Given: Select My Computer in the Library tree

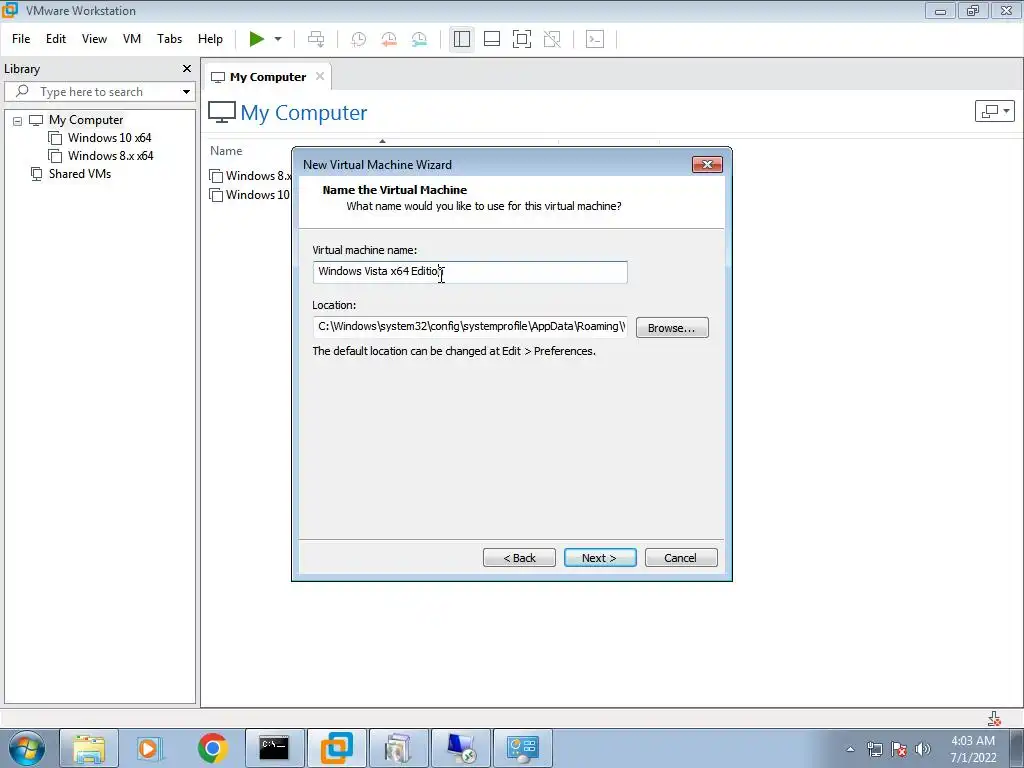Looking at the screenshot, I should click(86, 120).
